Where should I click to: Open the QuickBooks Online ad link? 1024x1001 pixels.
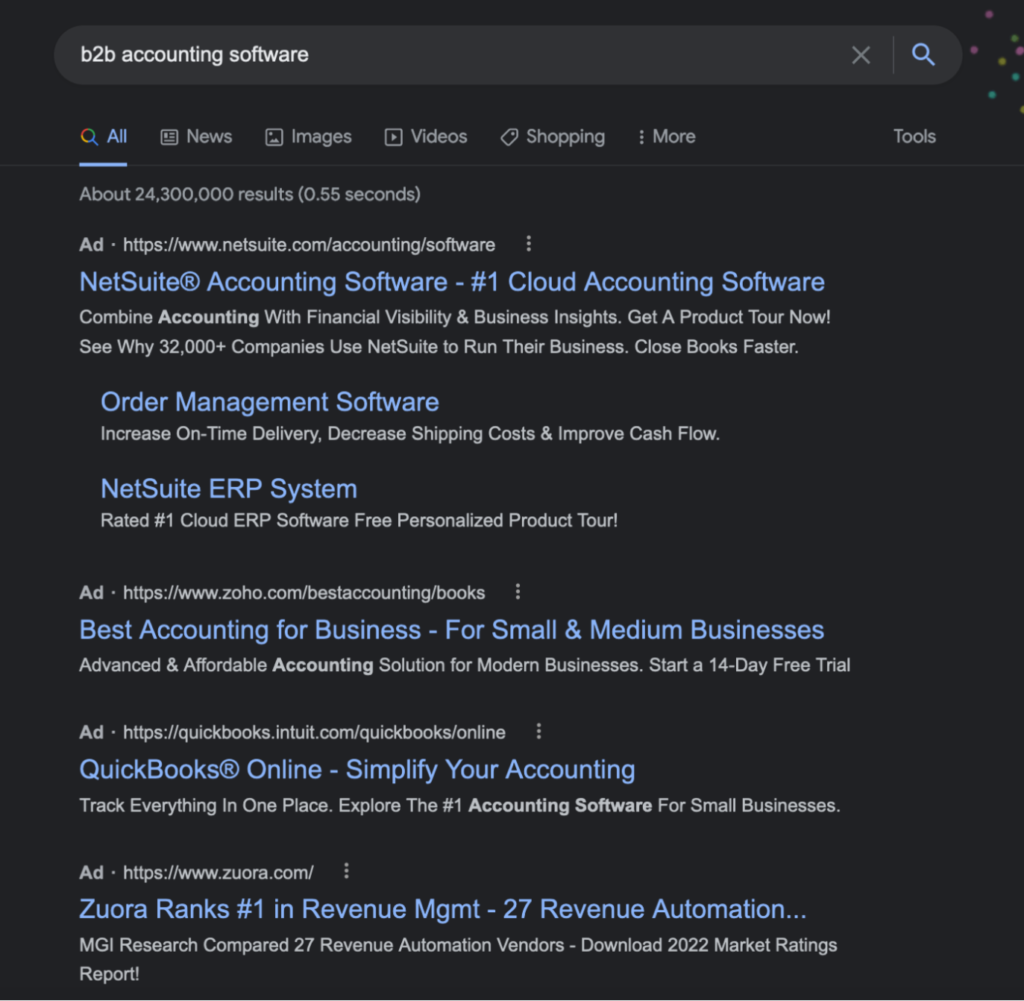[x=357, y=770]
